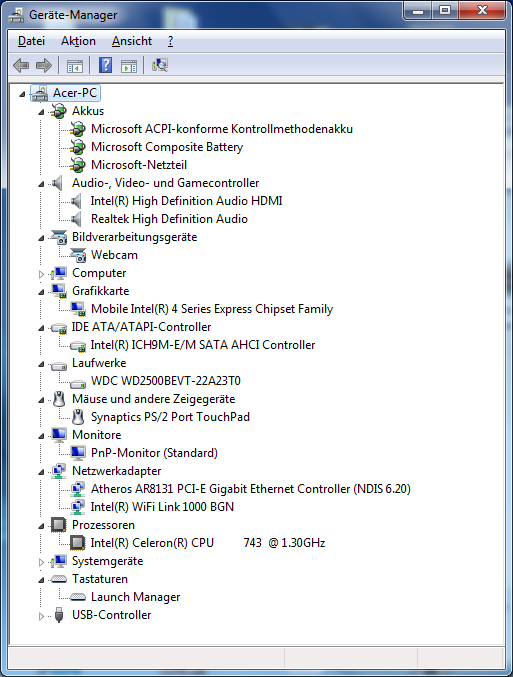This screenshot has height=677, width=513.
Task: Expand the Systemgeräte category
Action: [41, 562]
